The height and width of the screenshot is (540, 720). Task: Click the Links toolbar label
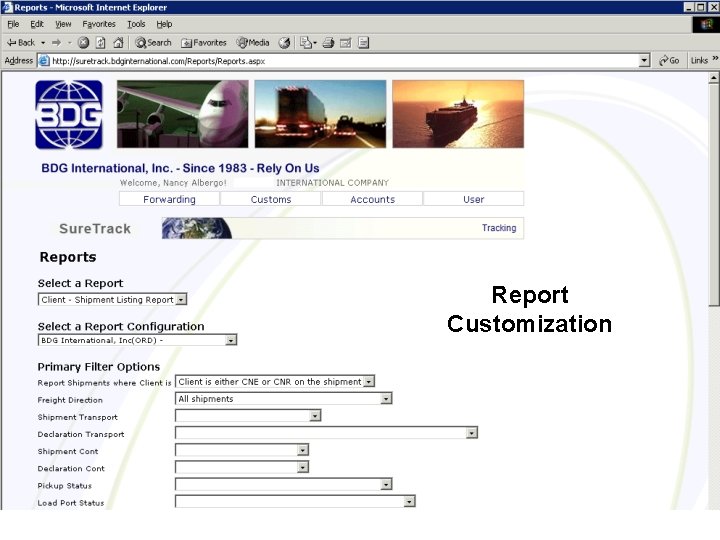coord(699,61)
